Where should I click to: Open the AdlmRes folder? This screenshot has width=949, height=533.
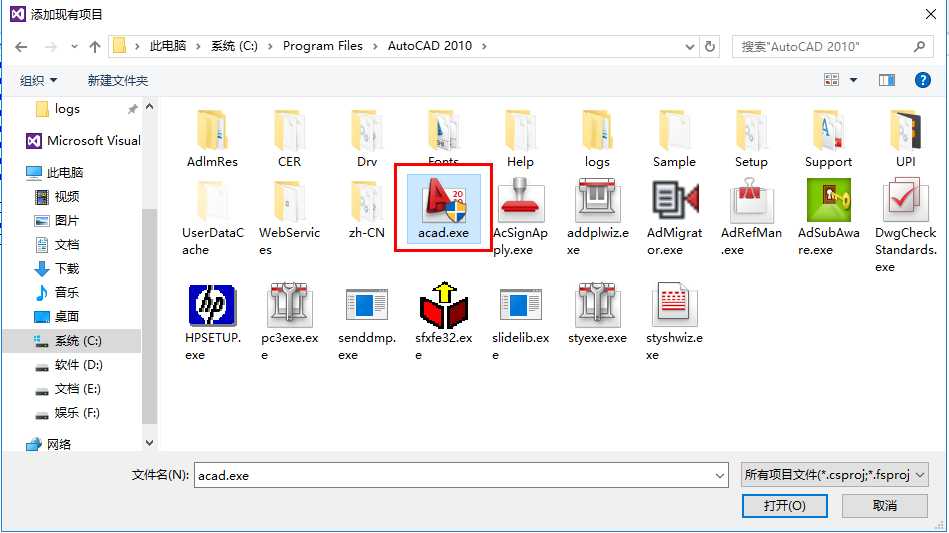pos(212,130)
